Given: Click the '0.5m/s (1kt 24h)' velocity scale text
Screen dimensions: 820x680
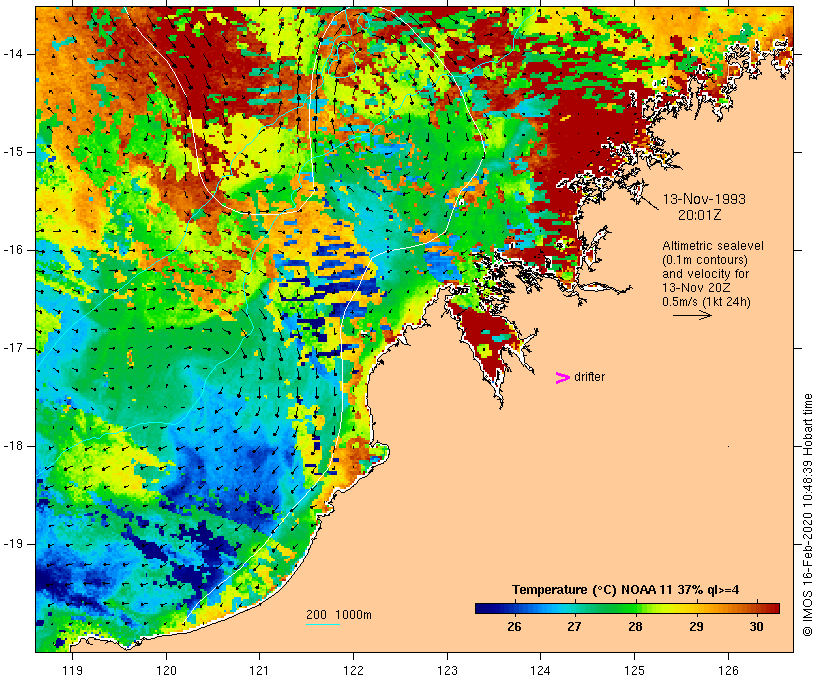Looking at the screenshot, I should point(706,302).
